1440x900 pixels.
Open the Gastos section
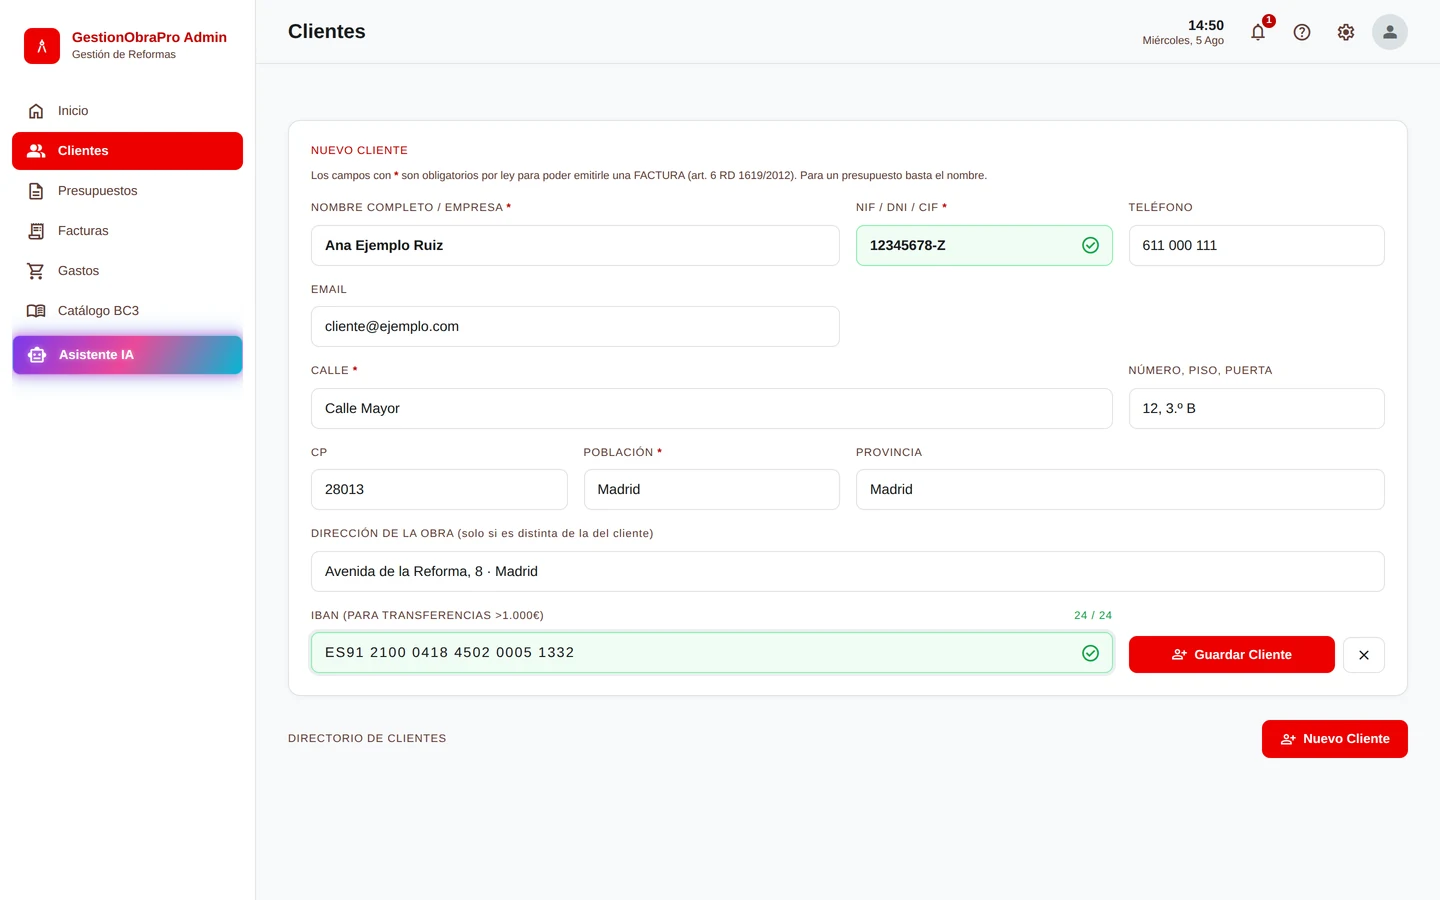tap(127, 271)
